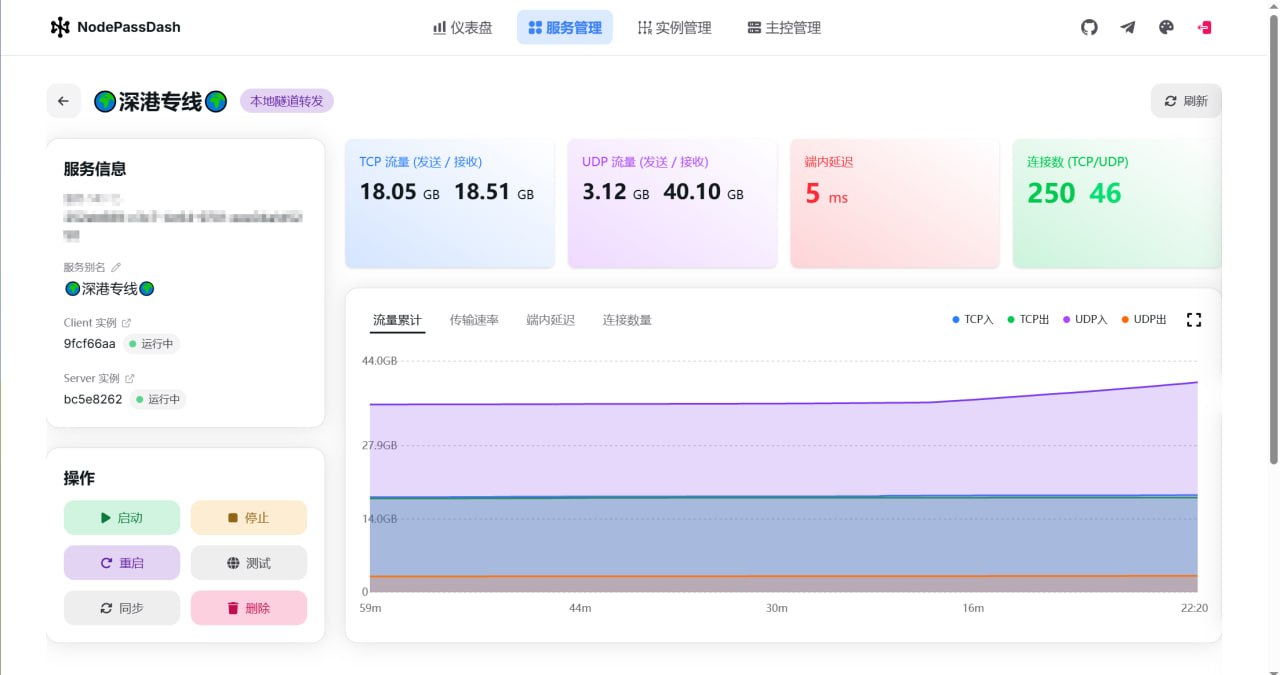Screen dimensions: 1280x675
Task: Click 运行中 status beside 9fcf66aa
Action: [x=152, y=344]
